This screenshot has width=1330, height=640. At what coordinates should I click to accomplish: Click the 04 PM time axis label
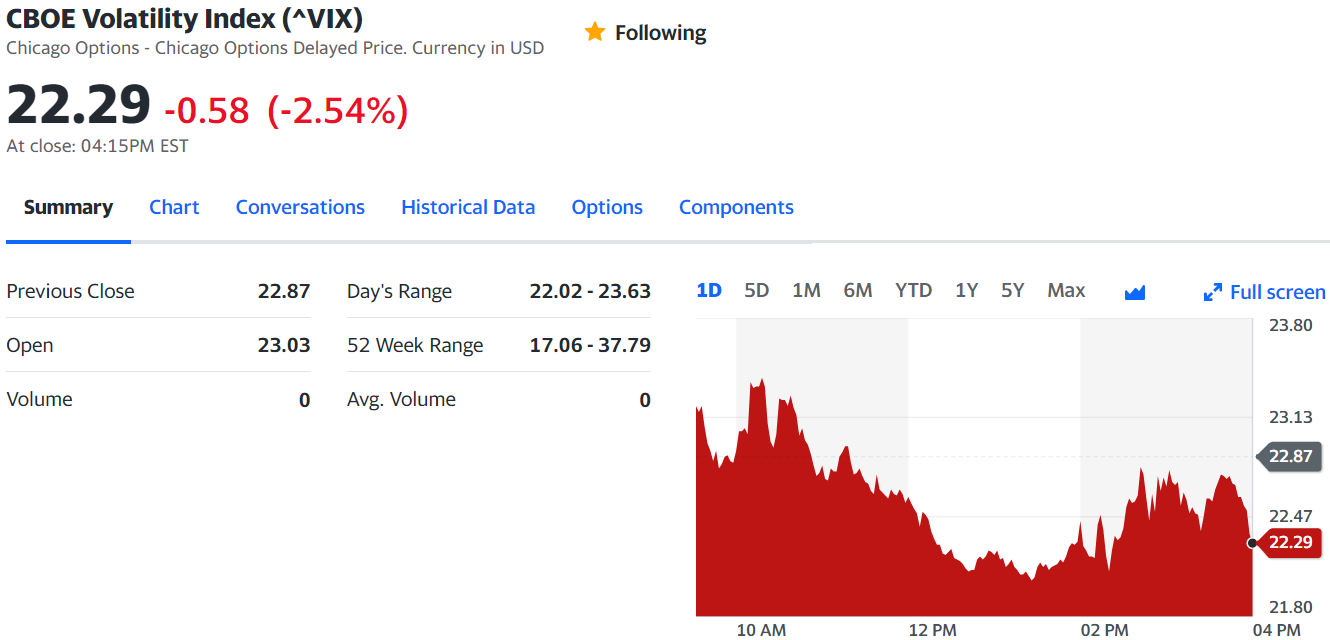tap(1276, 630)
